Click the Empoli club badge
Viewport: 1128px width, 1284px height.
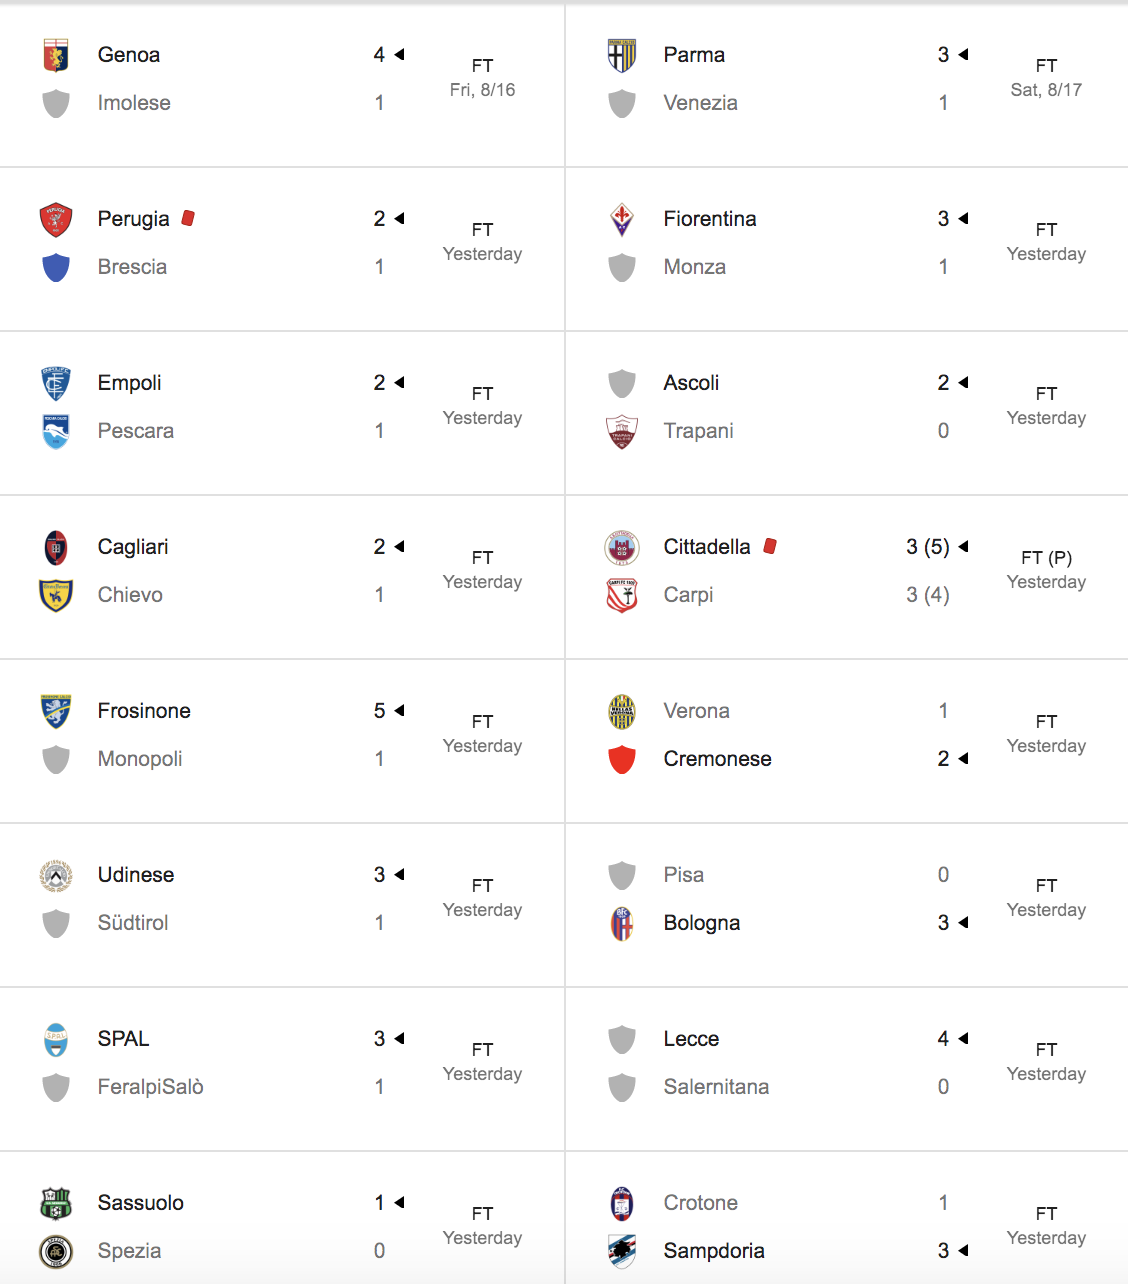(x=56, y=383)
